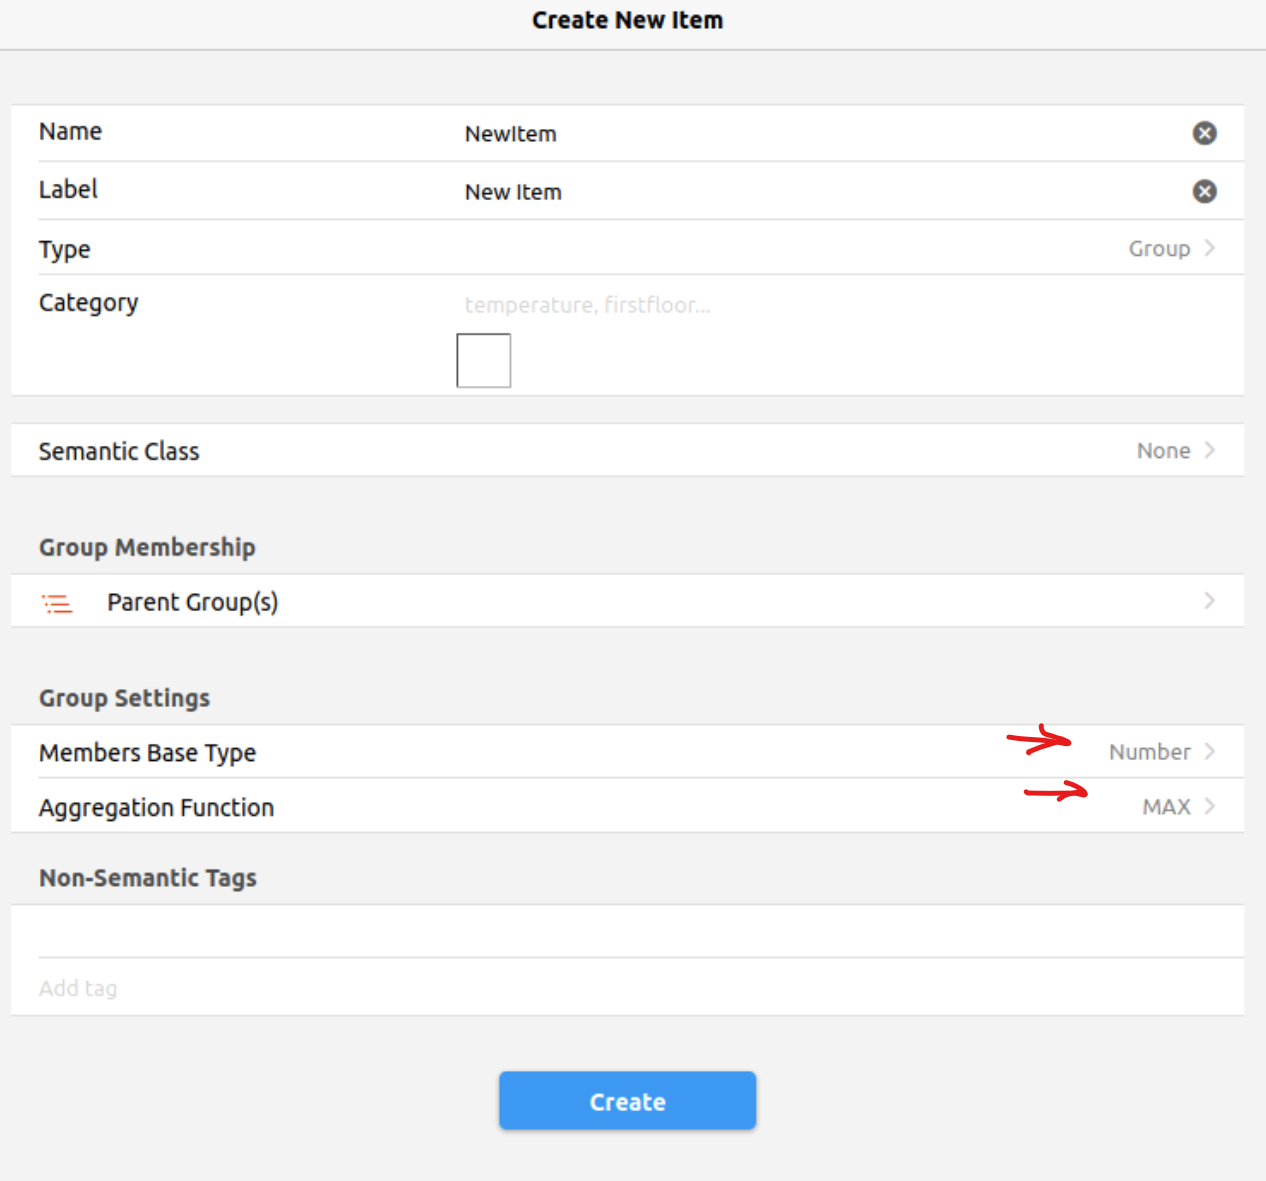Viewport: 1266px width, 1181px height.
Task: Open Members Base Type selector showing Number
Action: [1149, 752]
